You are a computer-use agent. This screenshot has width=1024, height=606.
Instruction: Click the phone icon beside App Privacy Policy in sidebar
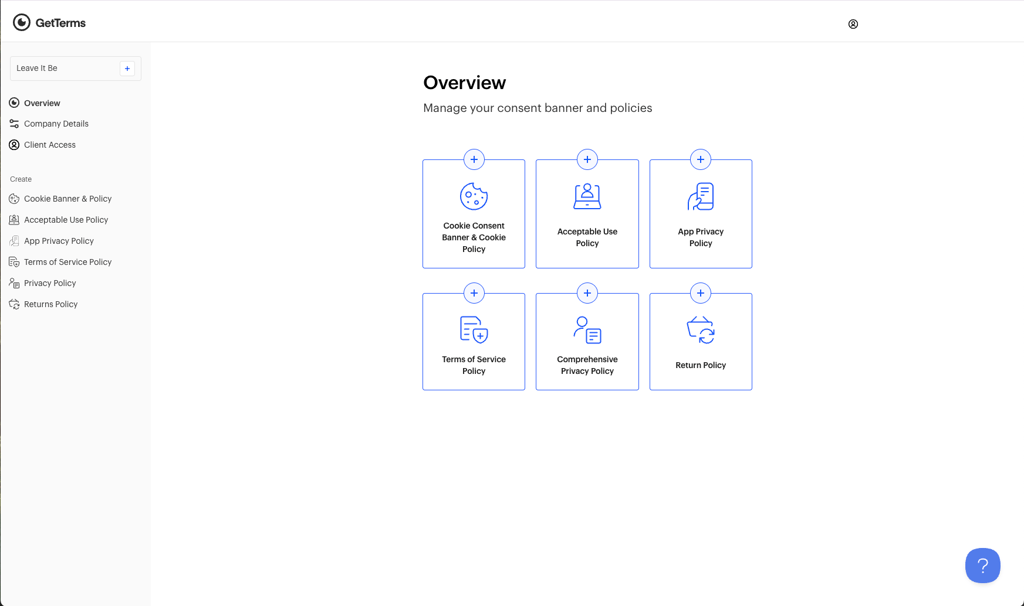(14, 241)
